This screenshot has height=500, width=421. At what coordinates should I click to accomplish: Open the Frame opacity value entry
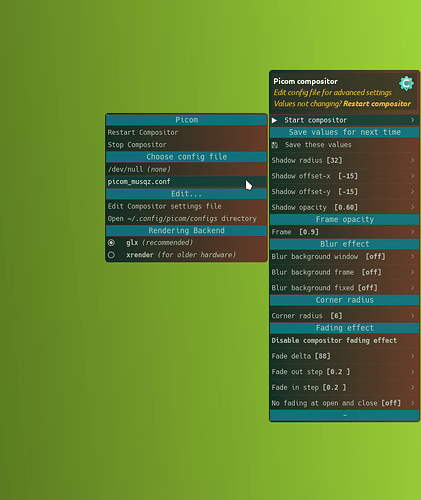[x=344, y=232]
